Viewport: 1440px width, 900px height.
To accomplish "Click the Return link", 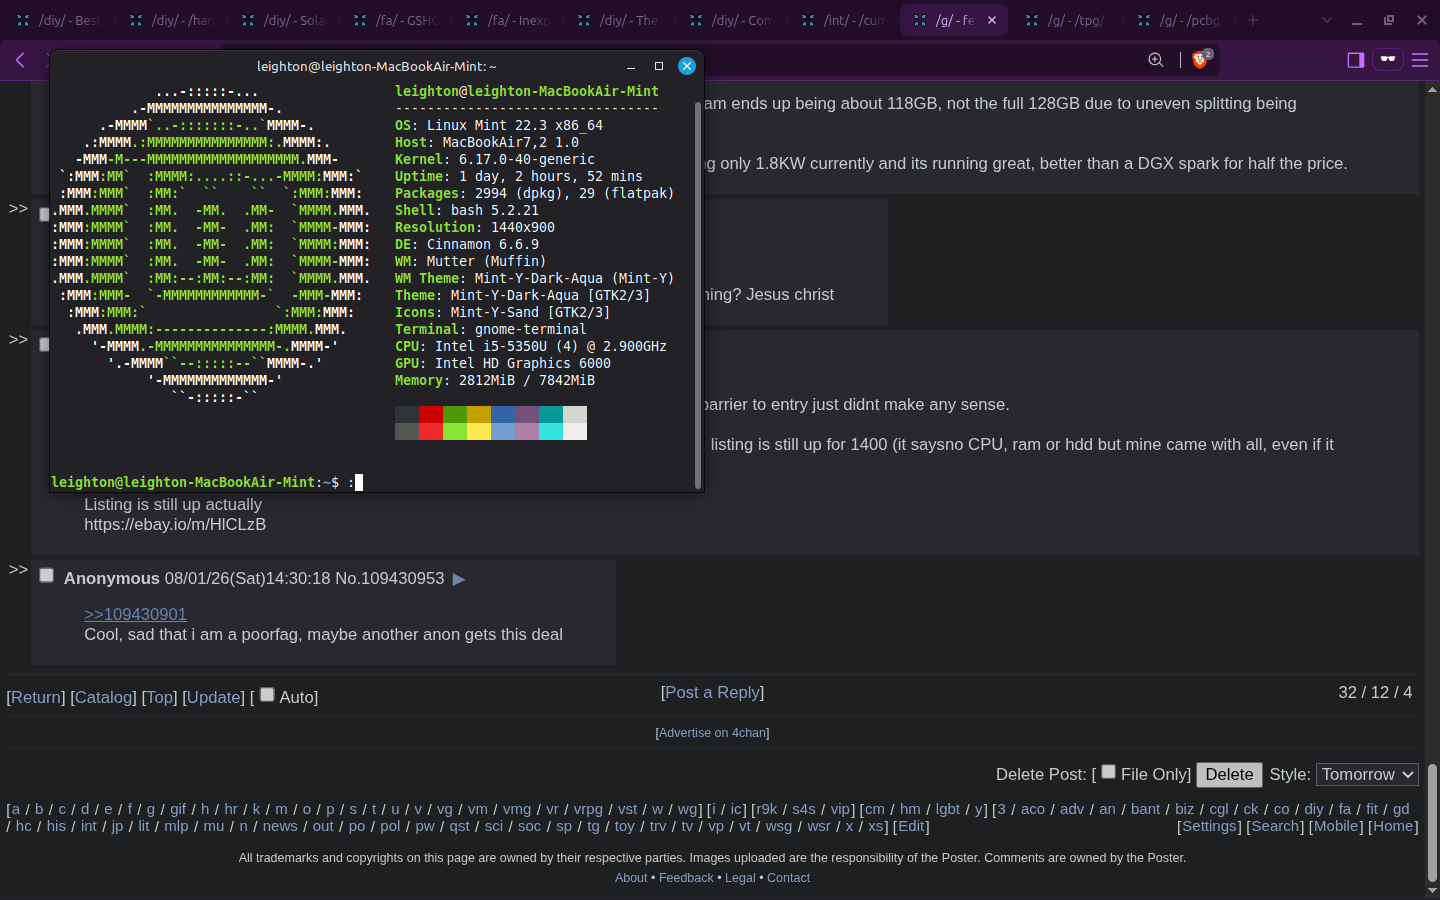I will [x=36, y=697].
